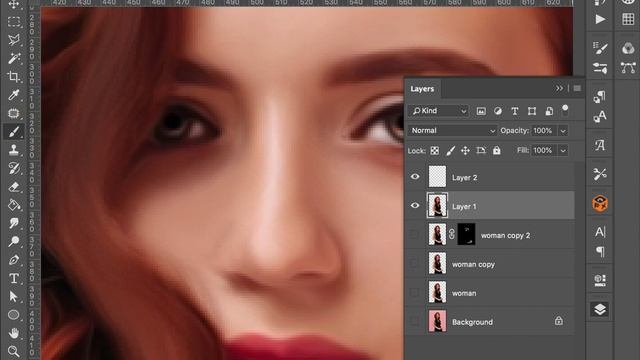
Task: Select the woman copy 2 layer mask
Action: 466,234
